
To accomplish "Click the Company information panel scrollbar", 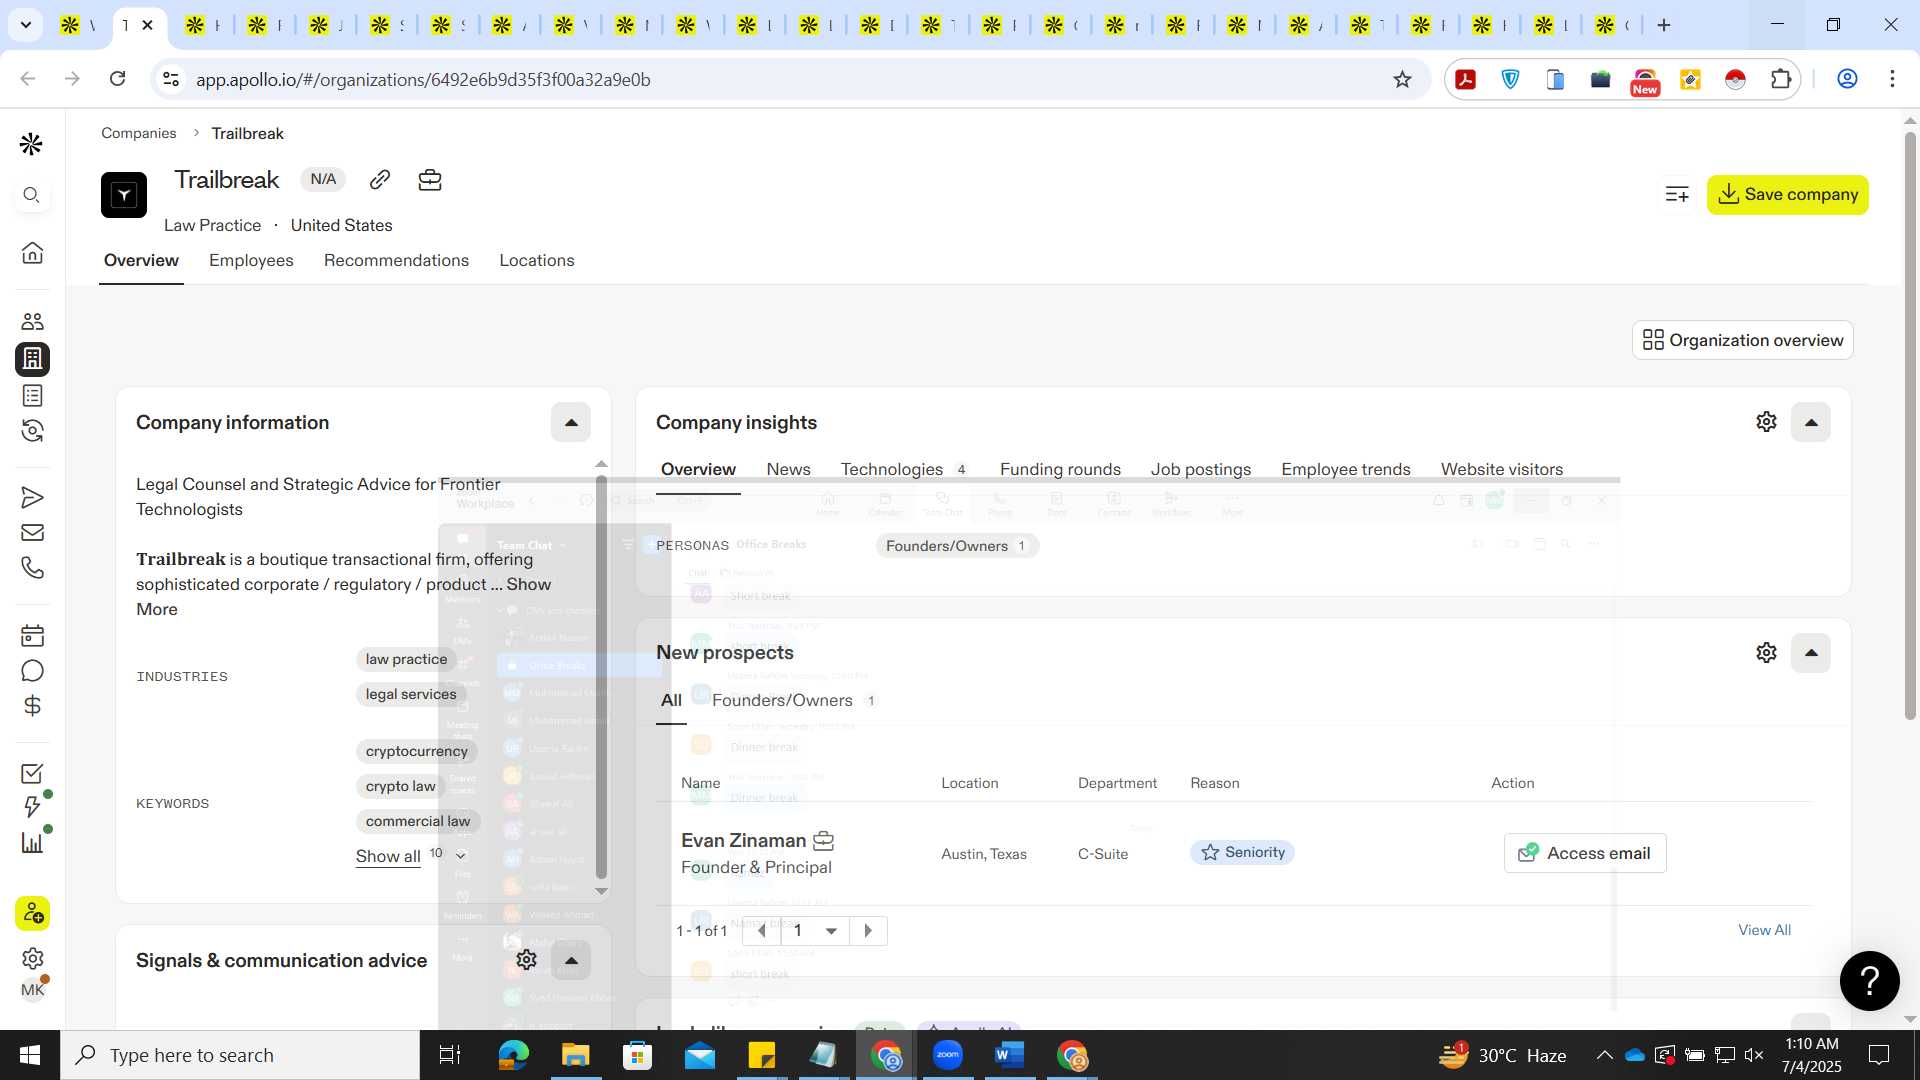I will [601, 676].
